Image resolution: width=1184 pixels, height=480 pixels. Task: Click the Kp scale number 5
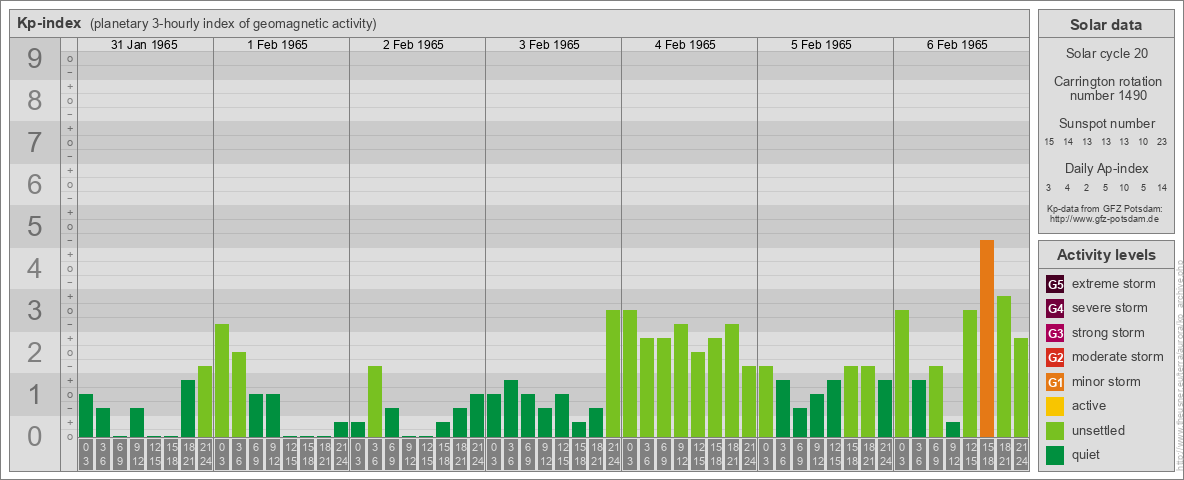click(34, 226)
